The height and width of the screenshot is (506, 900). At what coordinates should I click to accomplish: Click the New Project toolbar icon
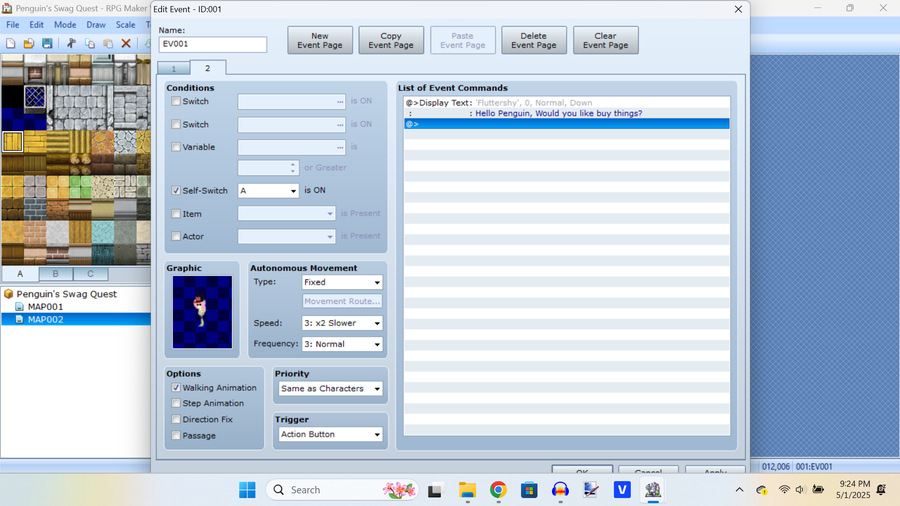pyautogui.click(x=10, y=43)
